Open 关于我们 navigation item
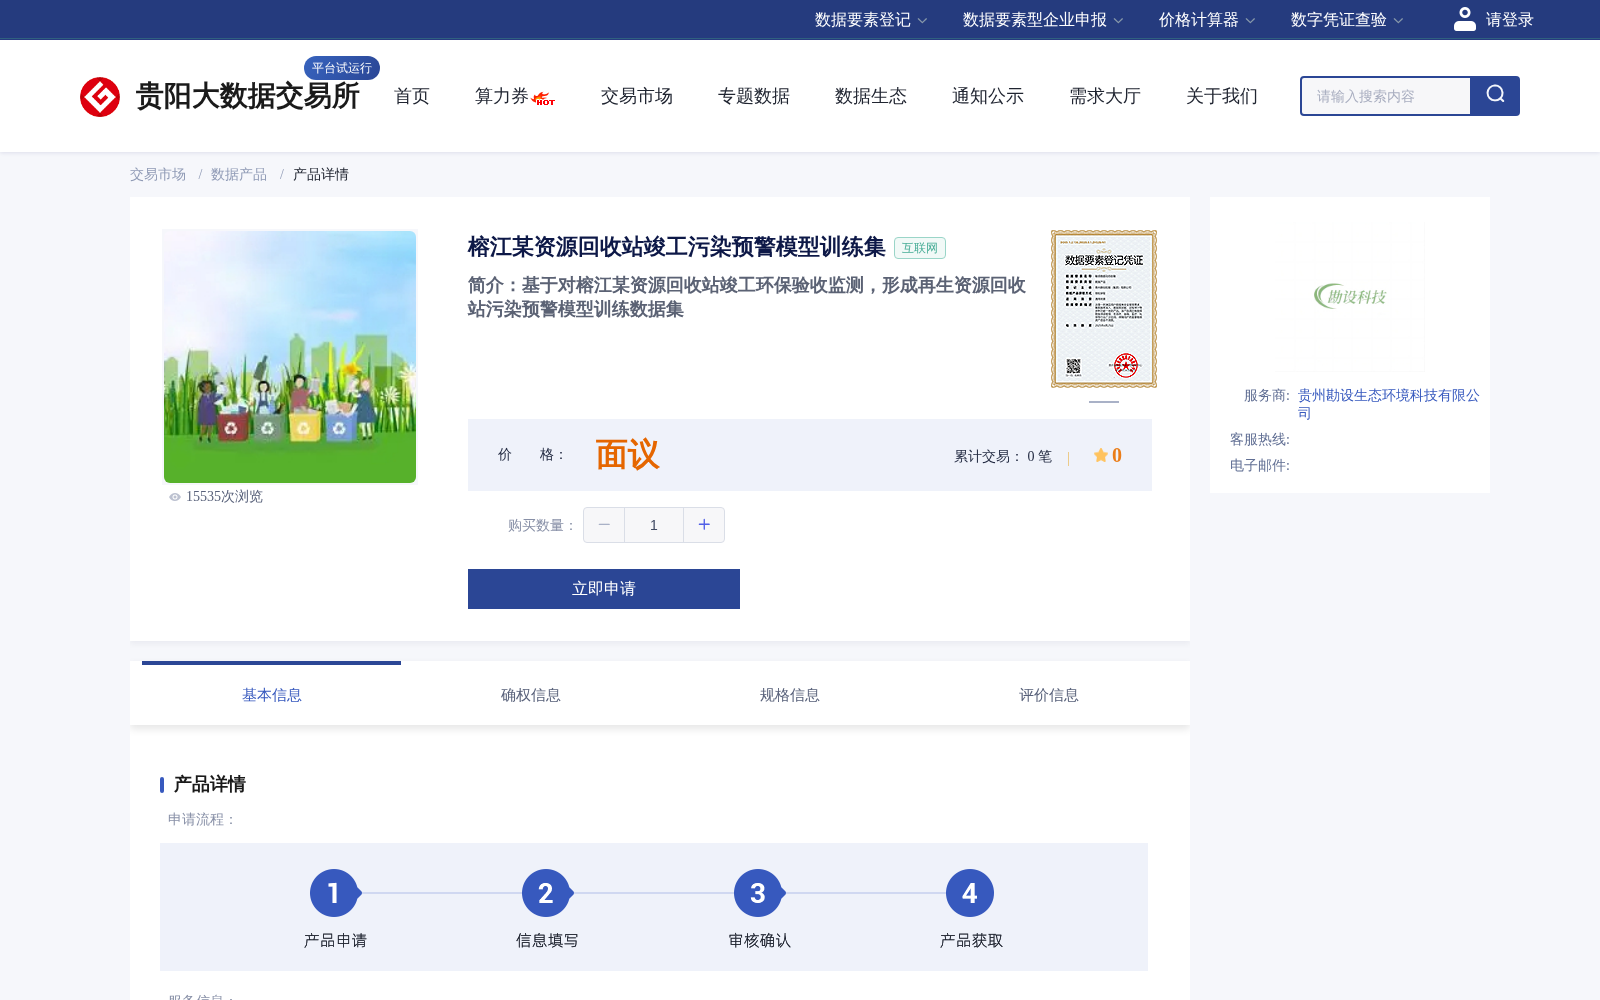The image size is (1600, 1000). [x=1222, y=96]
